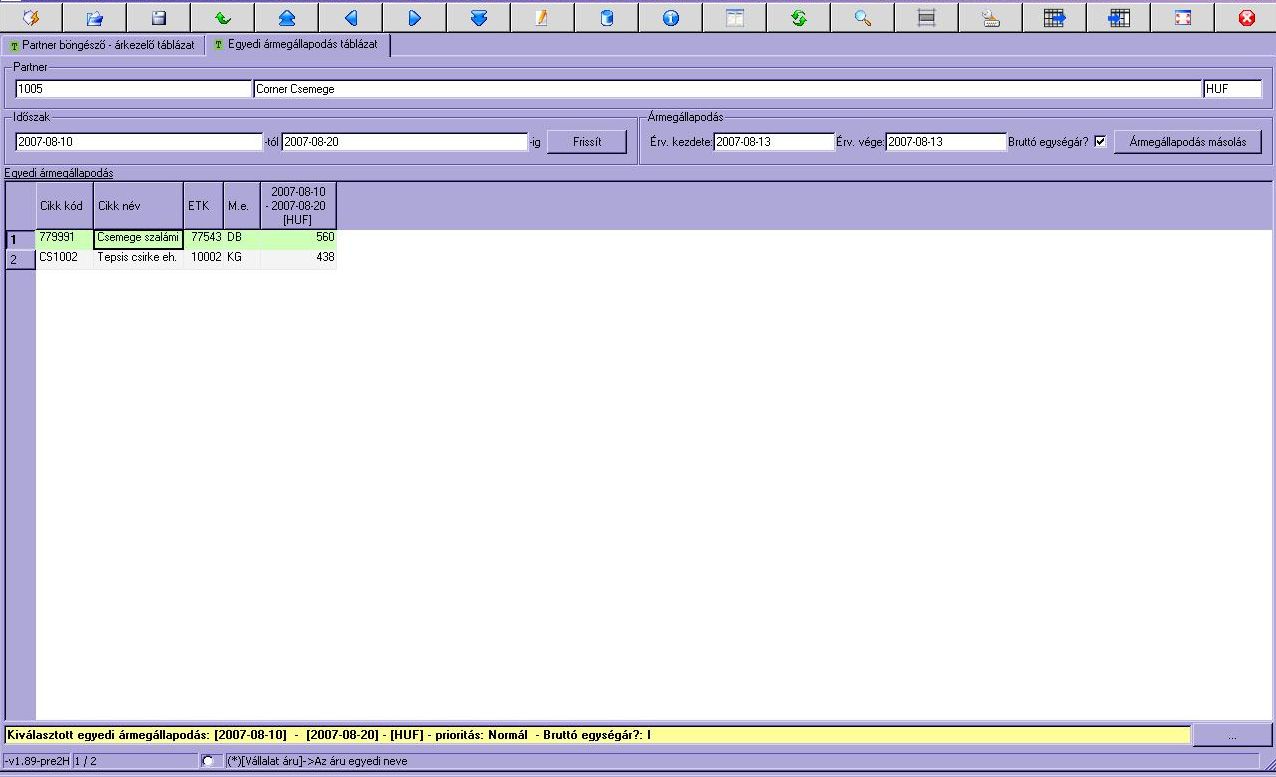Click the Frissít button
The image size is (1276, 777).
pyautogui.click(x=587, y=142)
